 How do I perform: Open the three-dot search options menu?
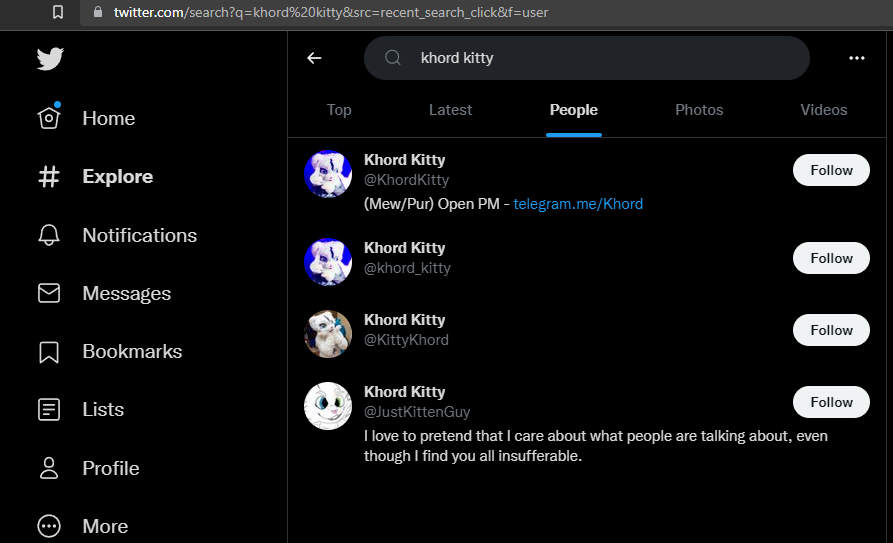(857, 58)
